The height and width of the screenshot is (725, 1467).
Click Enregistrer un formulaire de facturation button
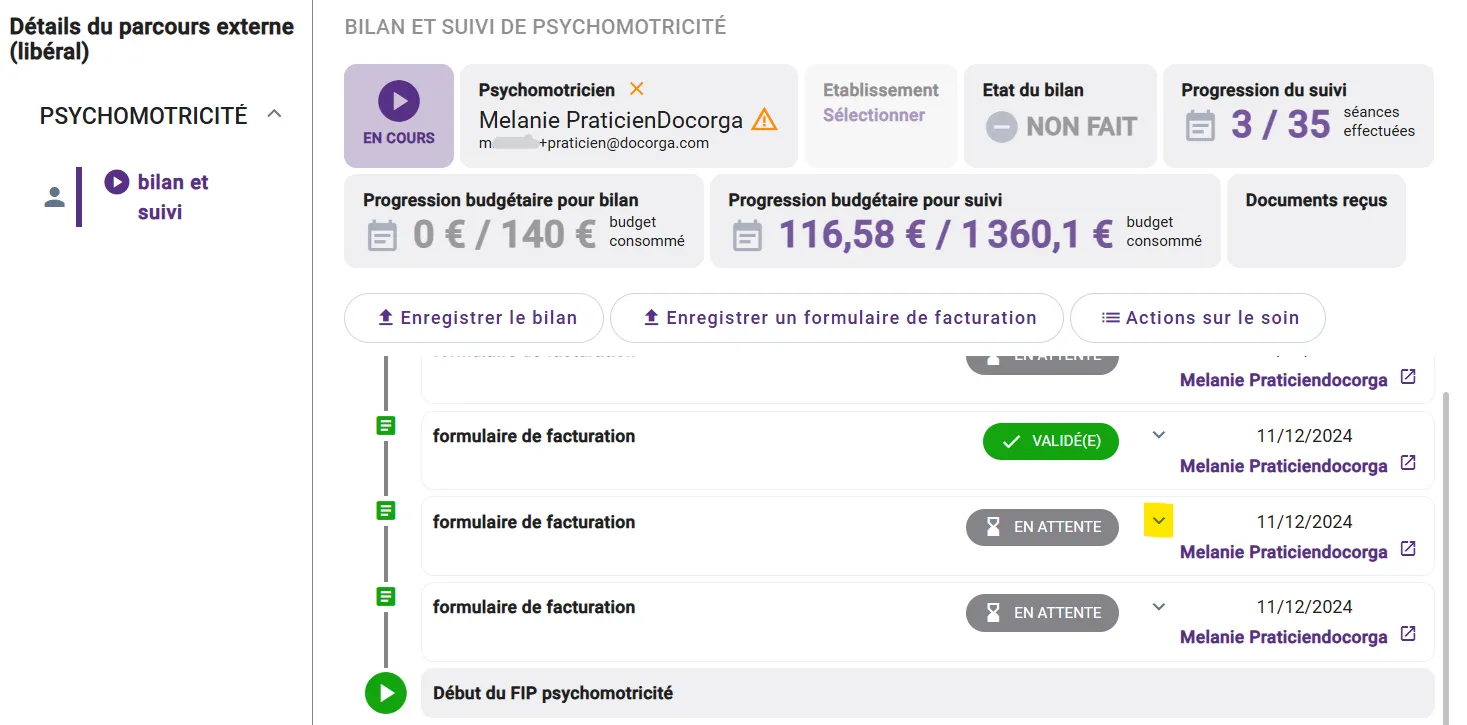tap(836, 318)
